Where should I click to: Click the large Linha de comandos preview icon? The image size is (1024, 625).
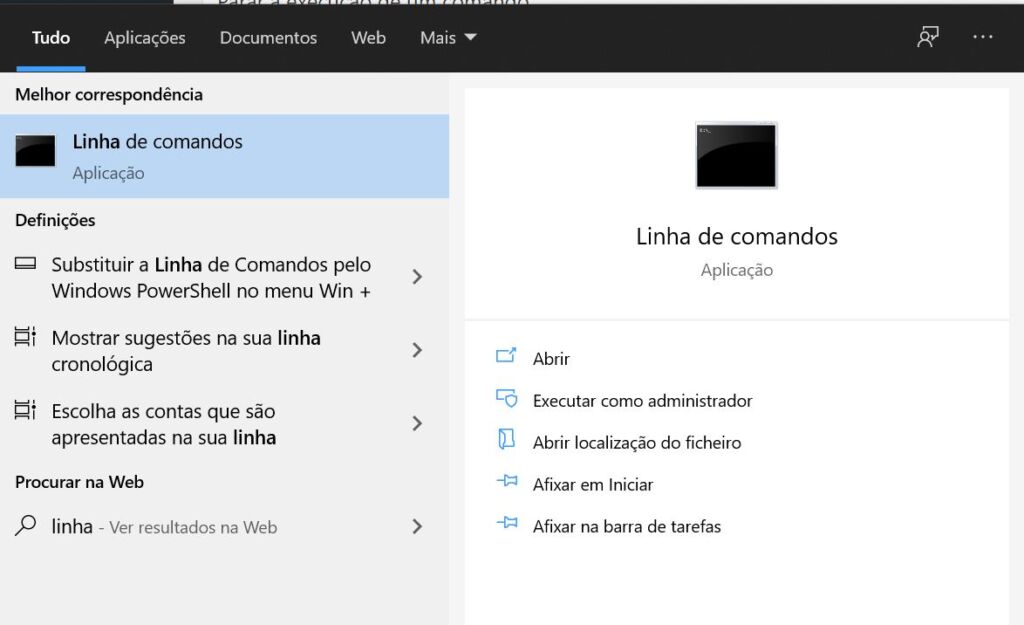(736, 155)
